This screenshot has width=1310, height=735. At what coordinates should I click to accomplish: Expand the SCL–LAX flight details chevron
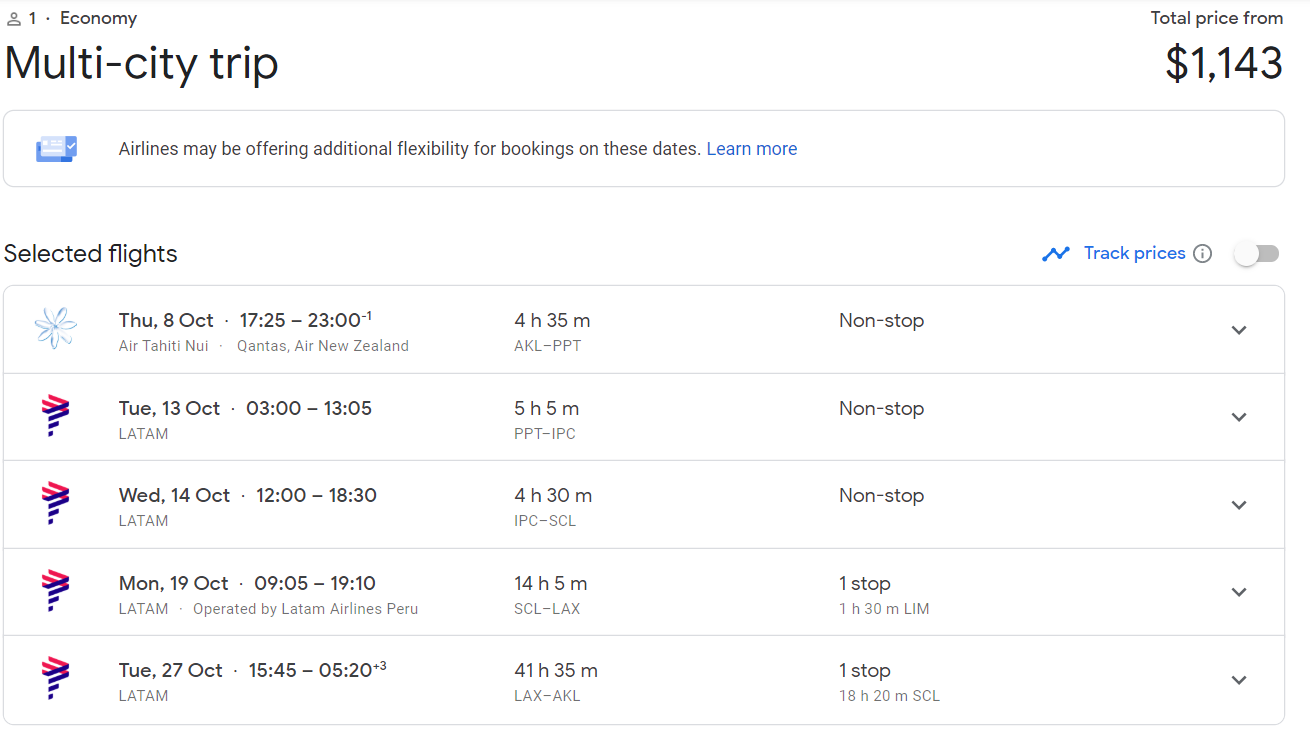1239,592
